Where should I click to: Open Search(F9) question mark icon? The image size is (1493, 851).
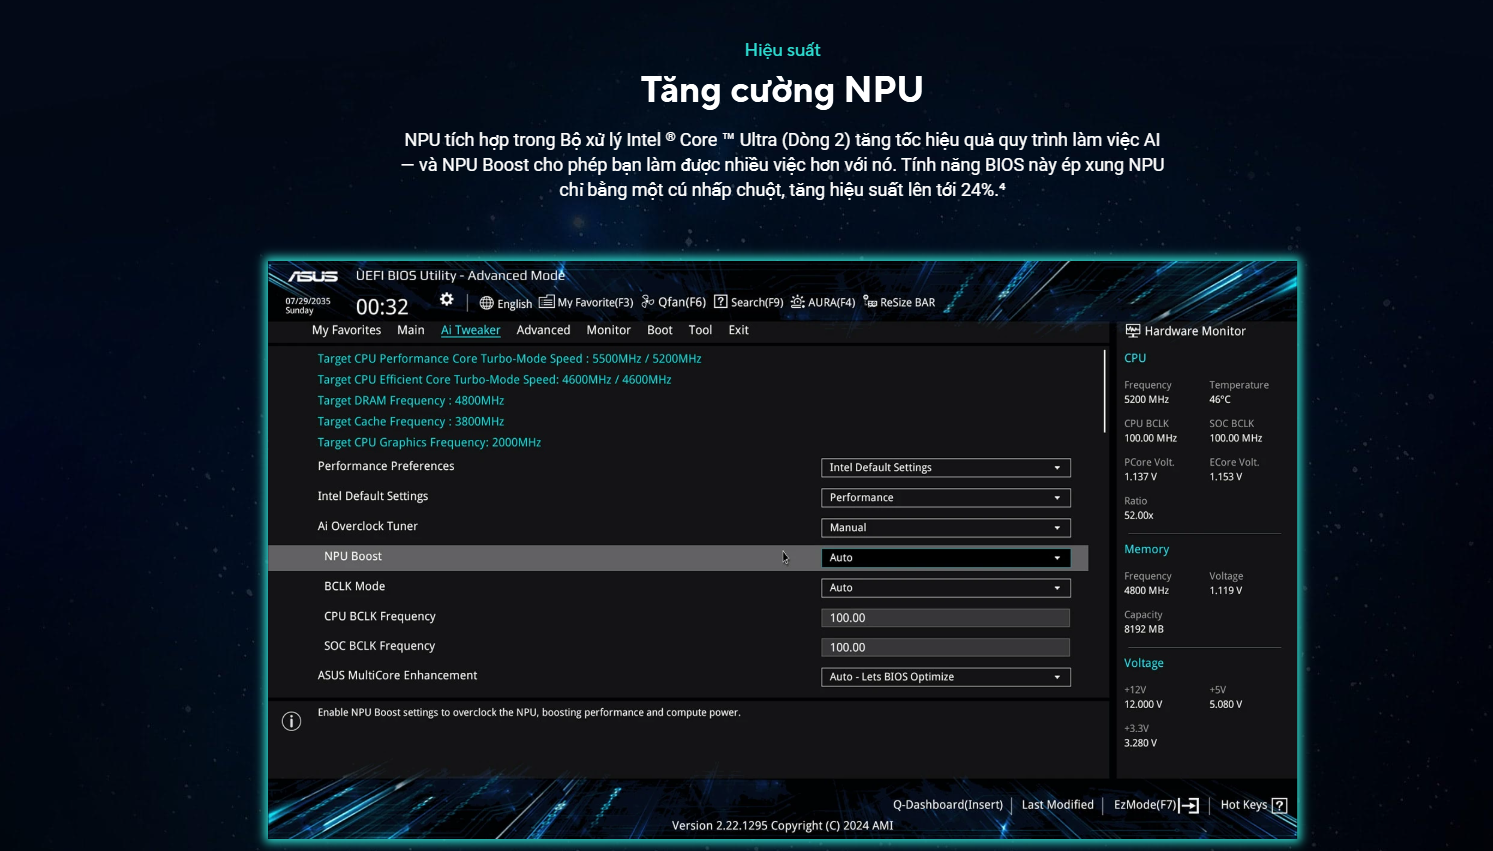click(720, 302)
